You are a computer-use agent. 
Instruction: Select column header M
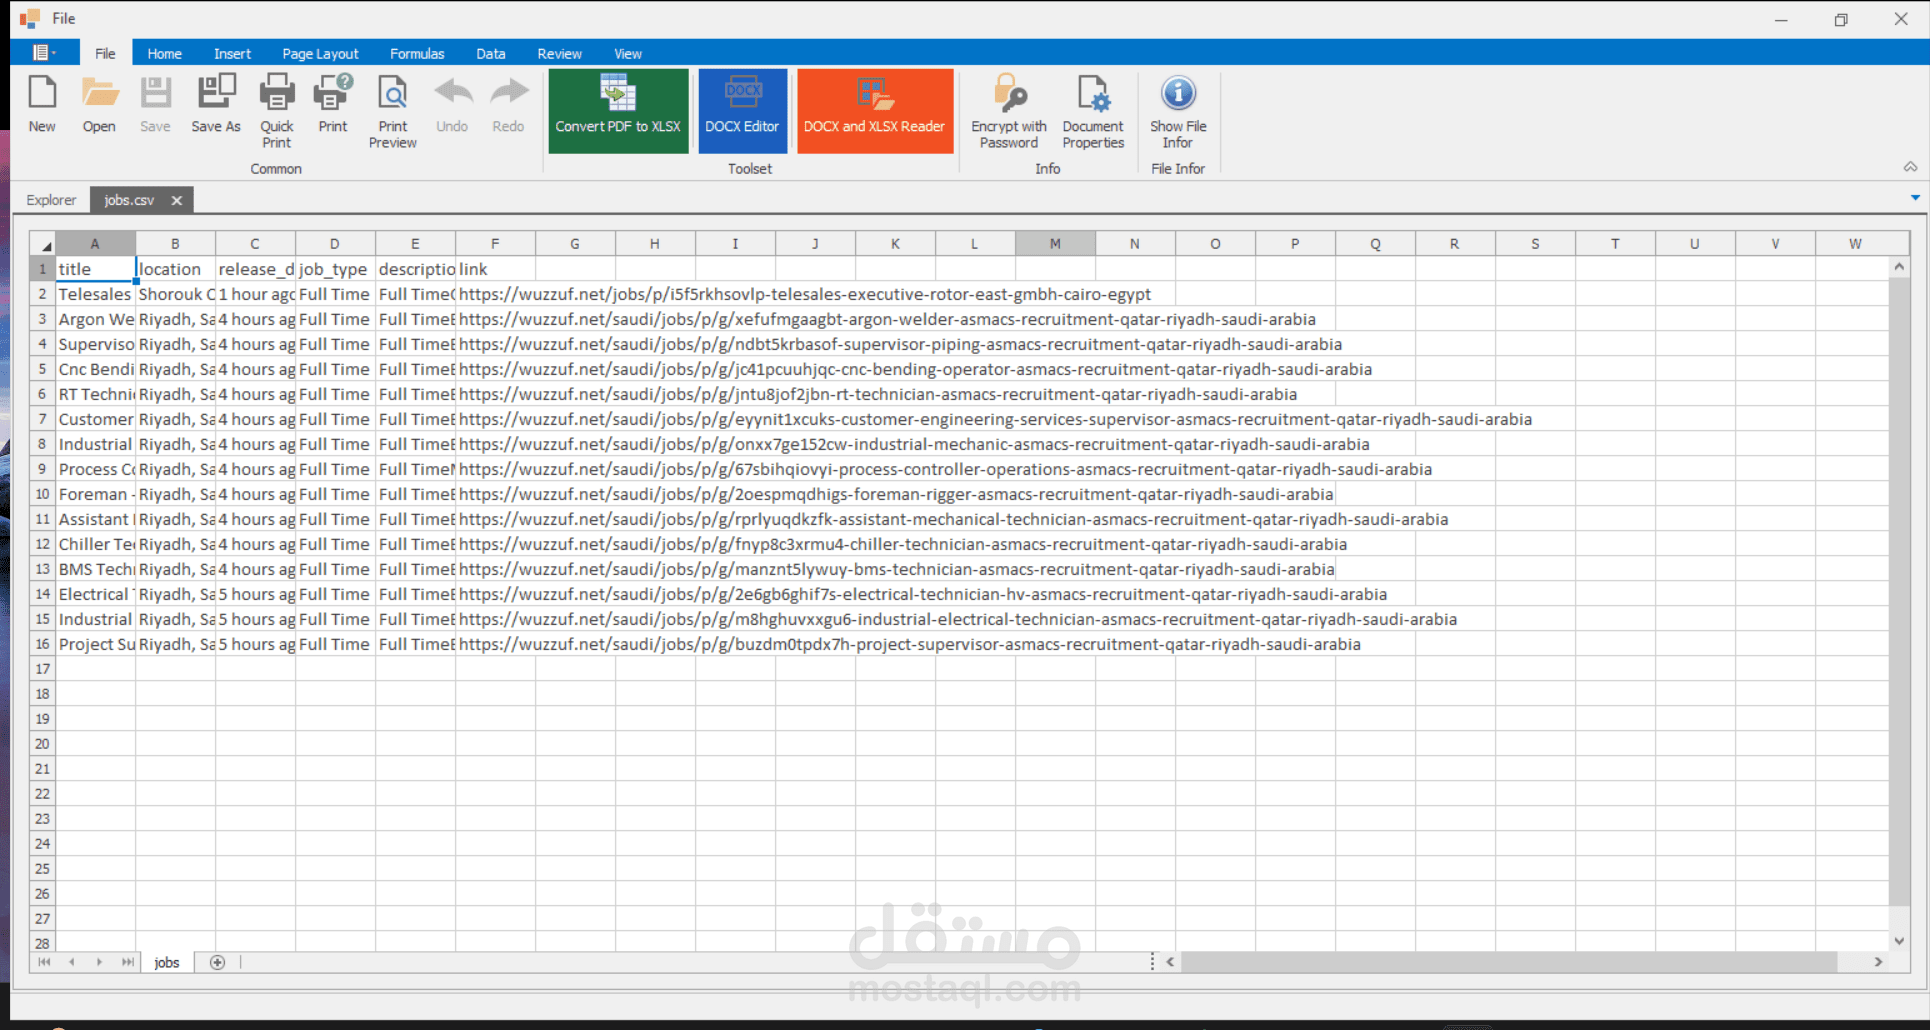(1055, 244)
